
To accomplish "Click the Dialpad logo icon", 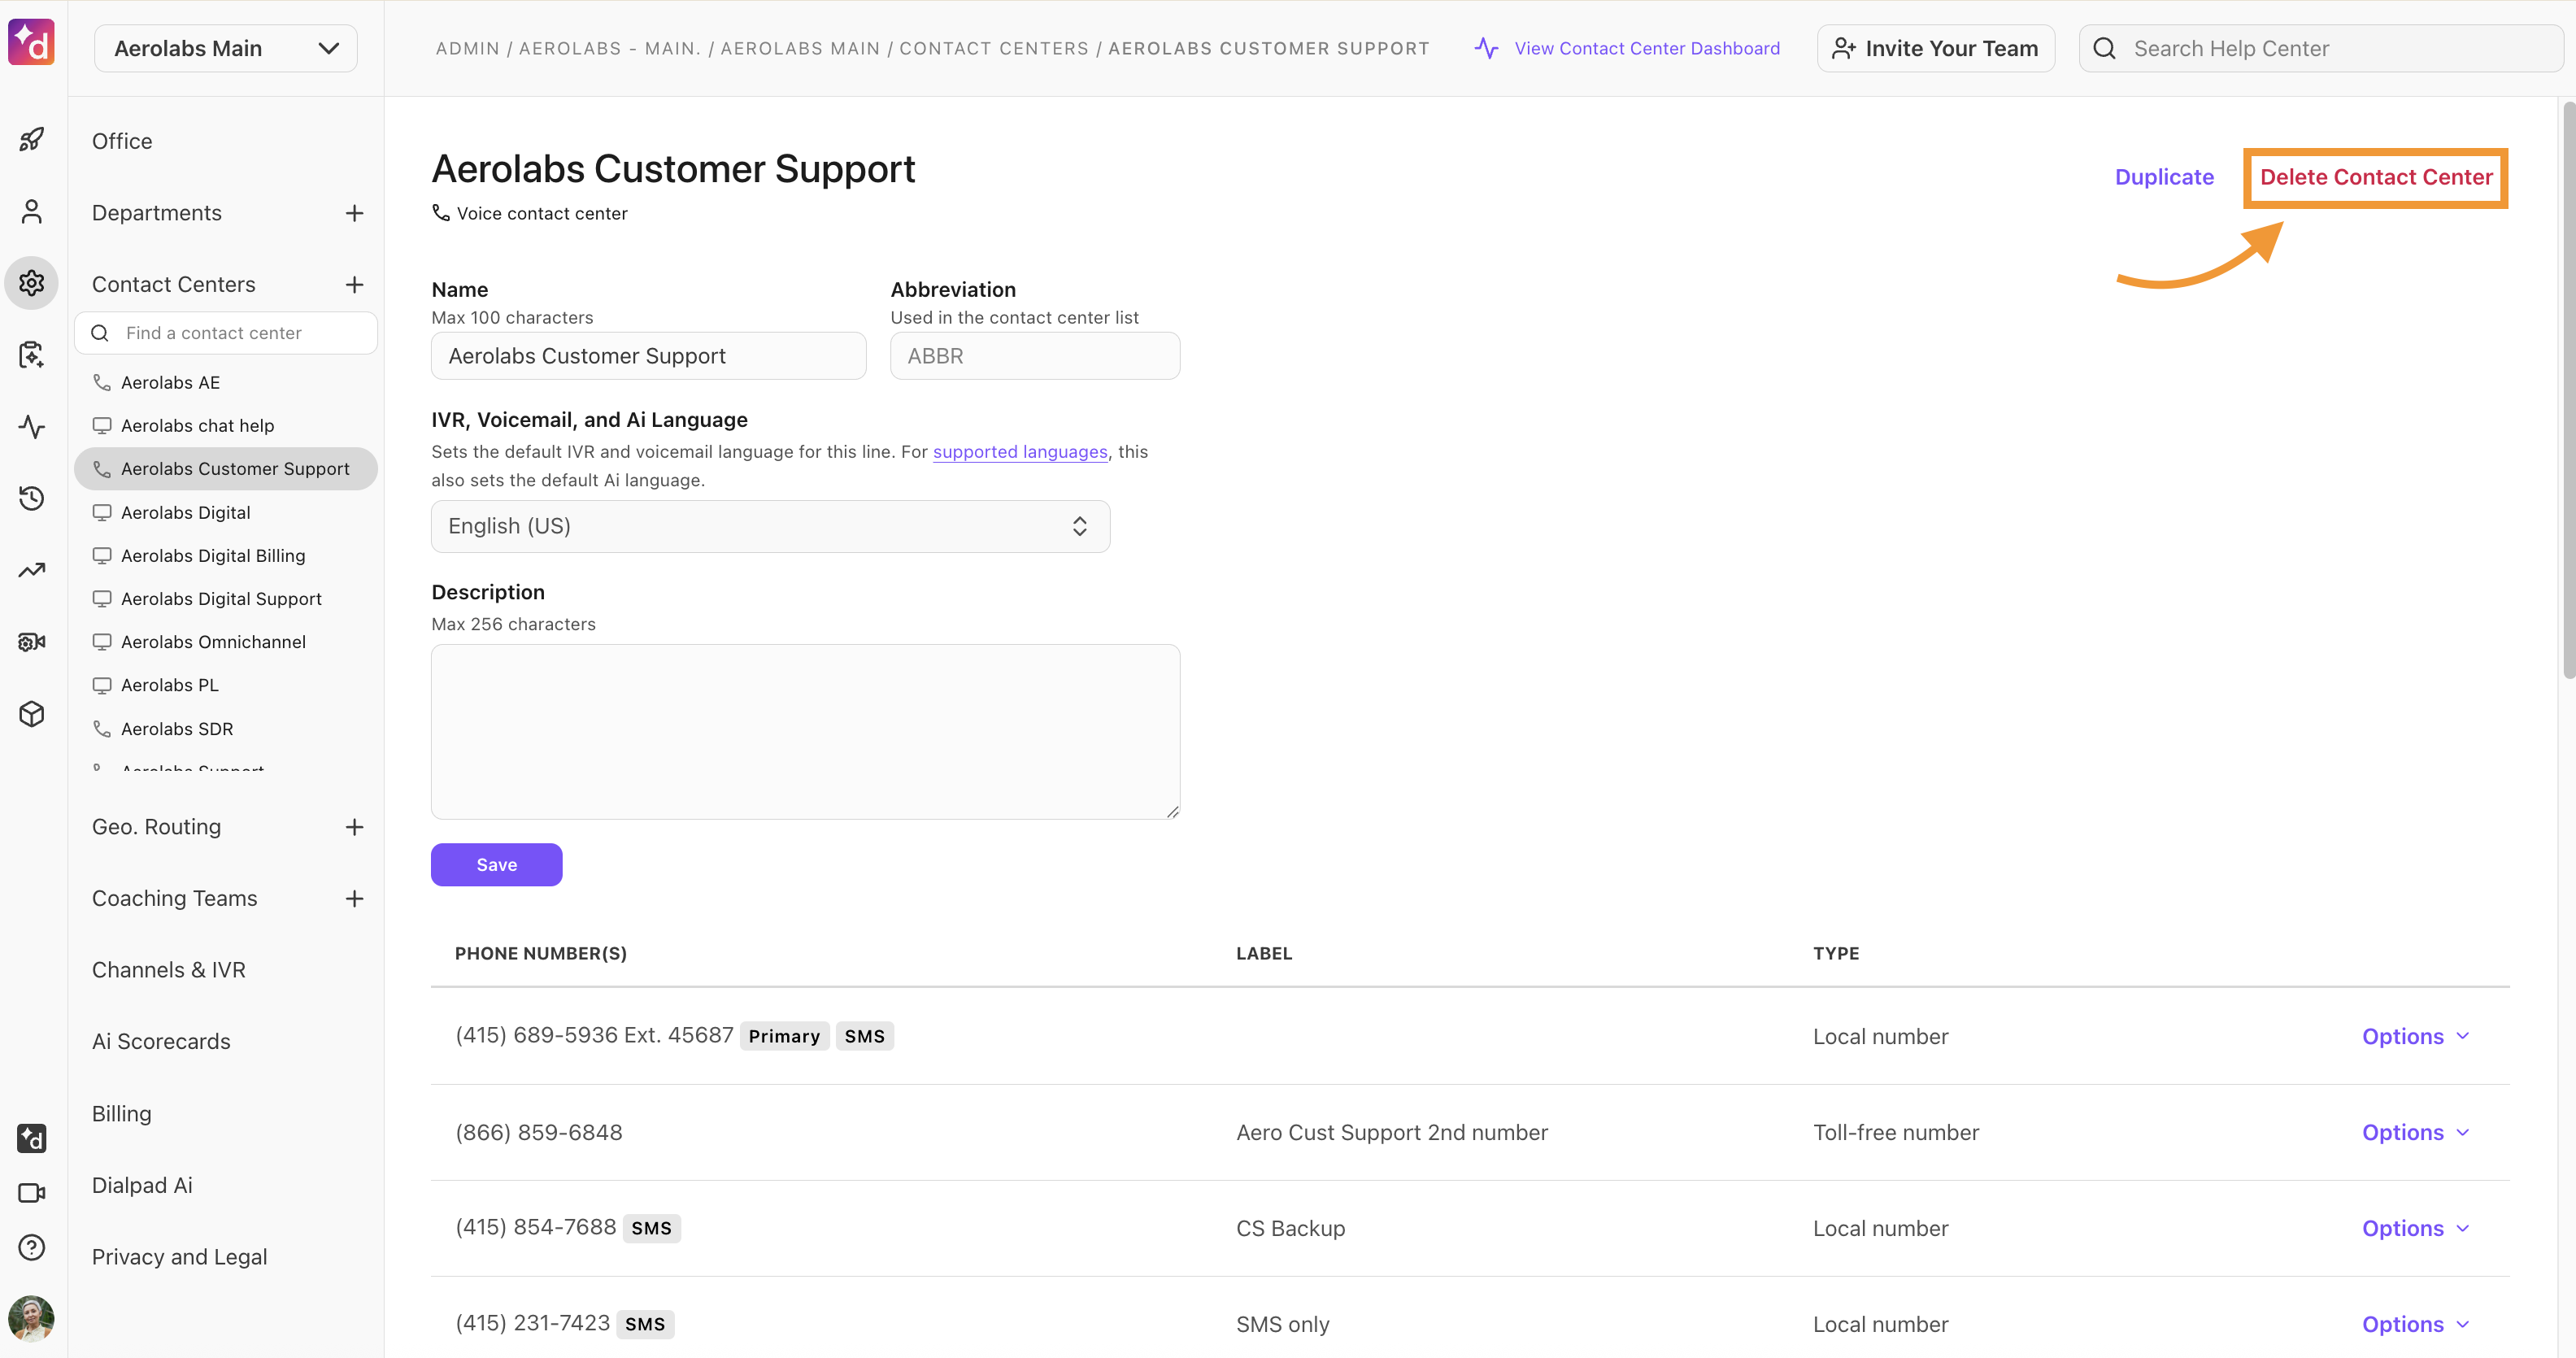I will [x=31, y=42].
